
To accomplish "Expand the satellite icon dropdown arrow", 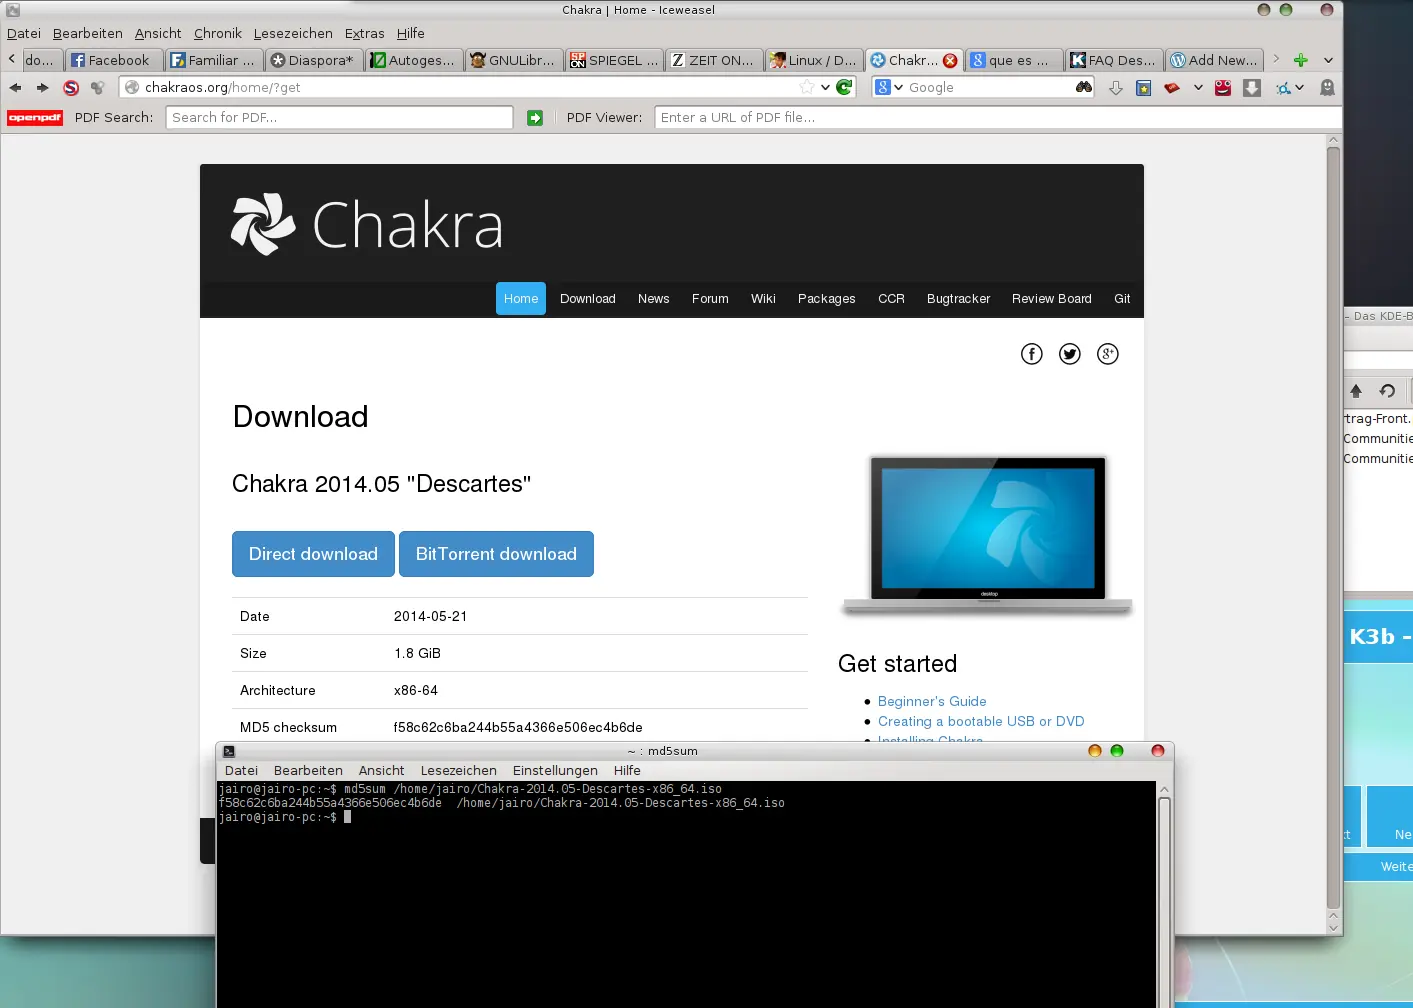I will [1299, 88].
